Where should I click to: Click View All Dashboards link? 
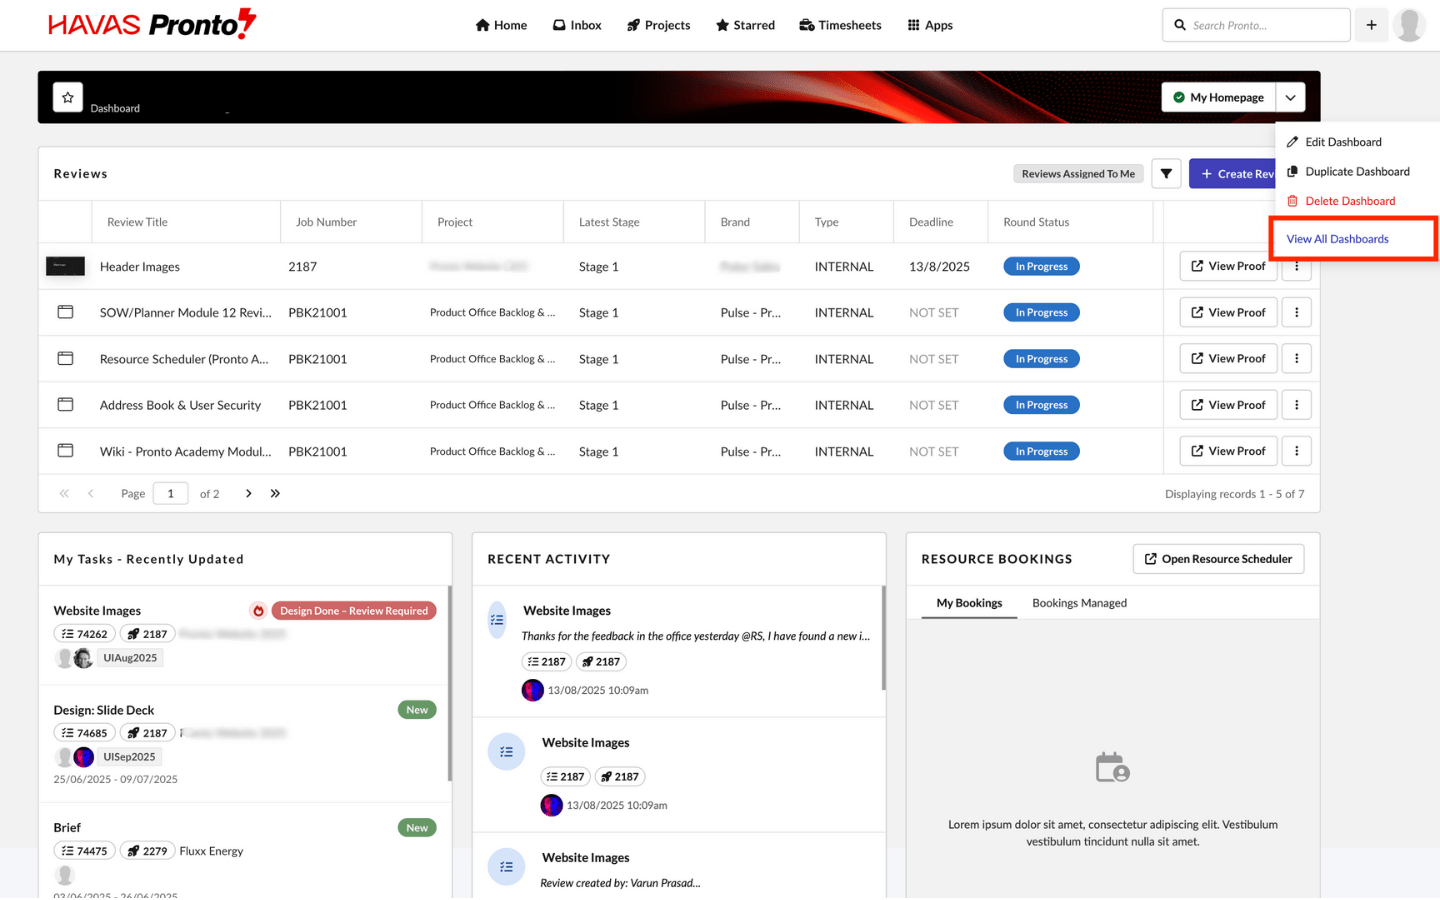click(x=1337, y=239)
